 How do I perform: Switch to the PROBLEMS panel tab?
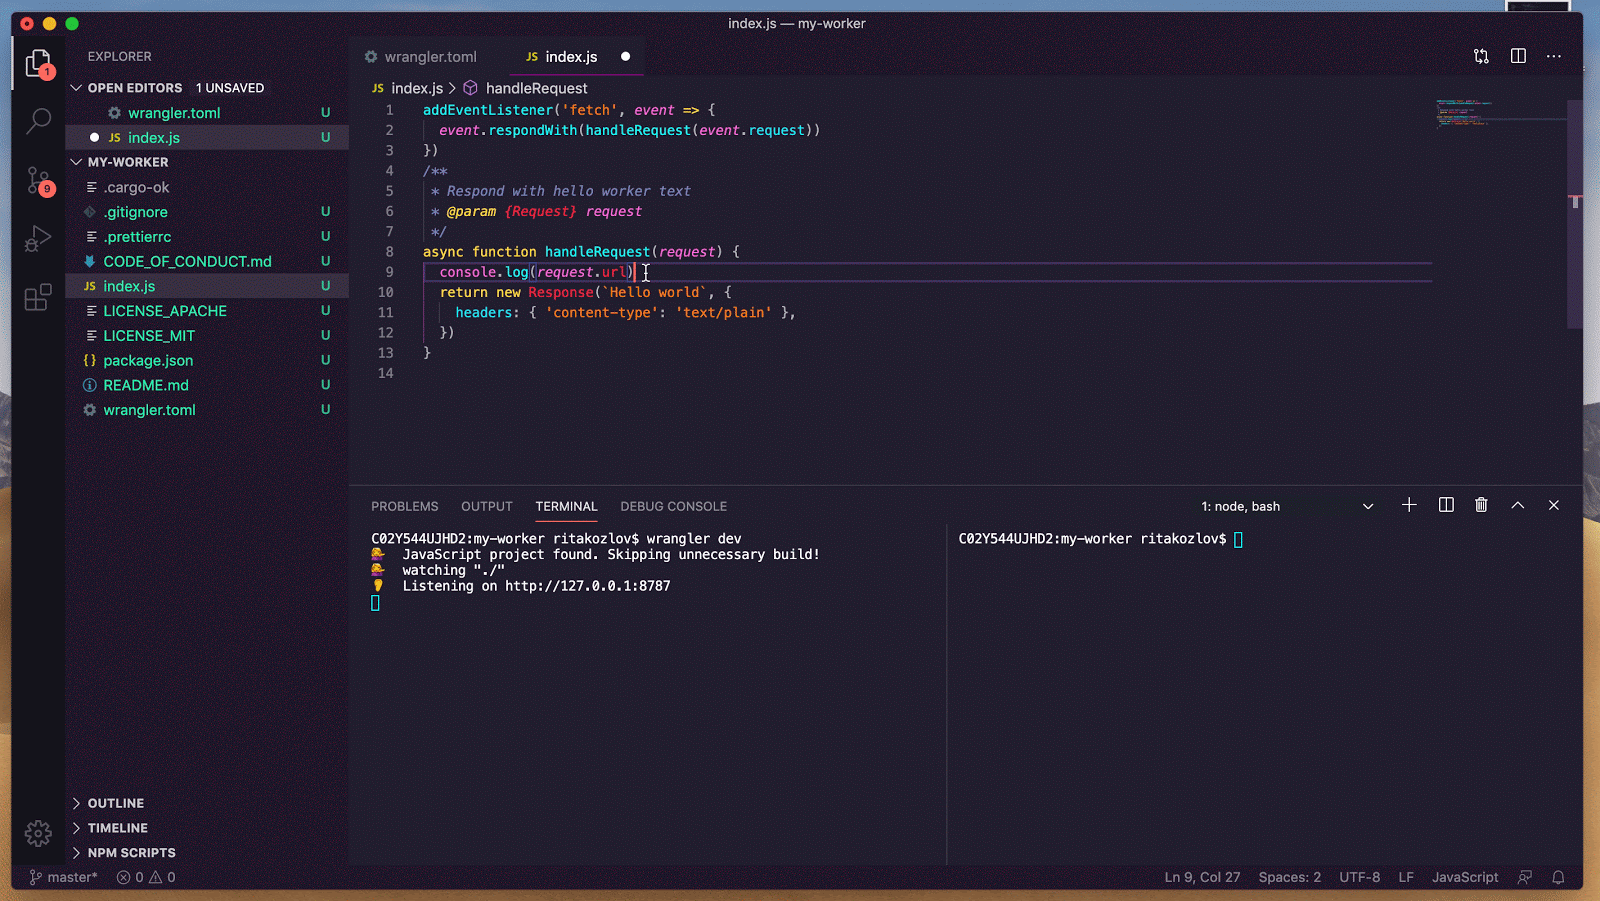click(404, 507)
